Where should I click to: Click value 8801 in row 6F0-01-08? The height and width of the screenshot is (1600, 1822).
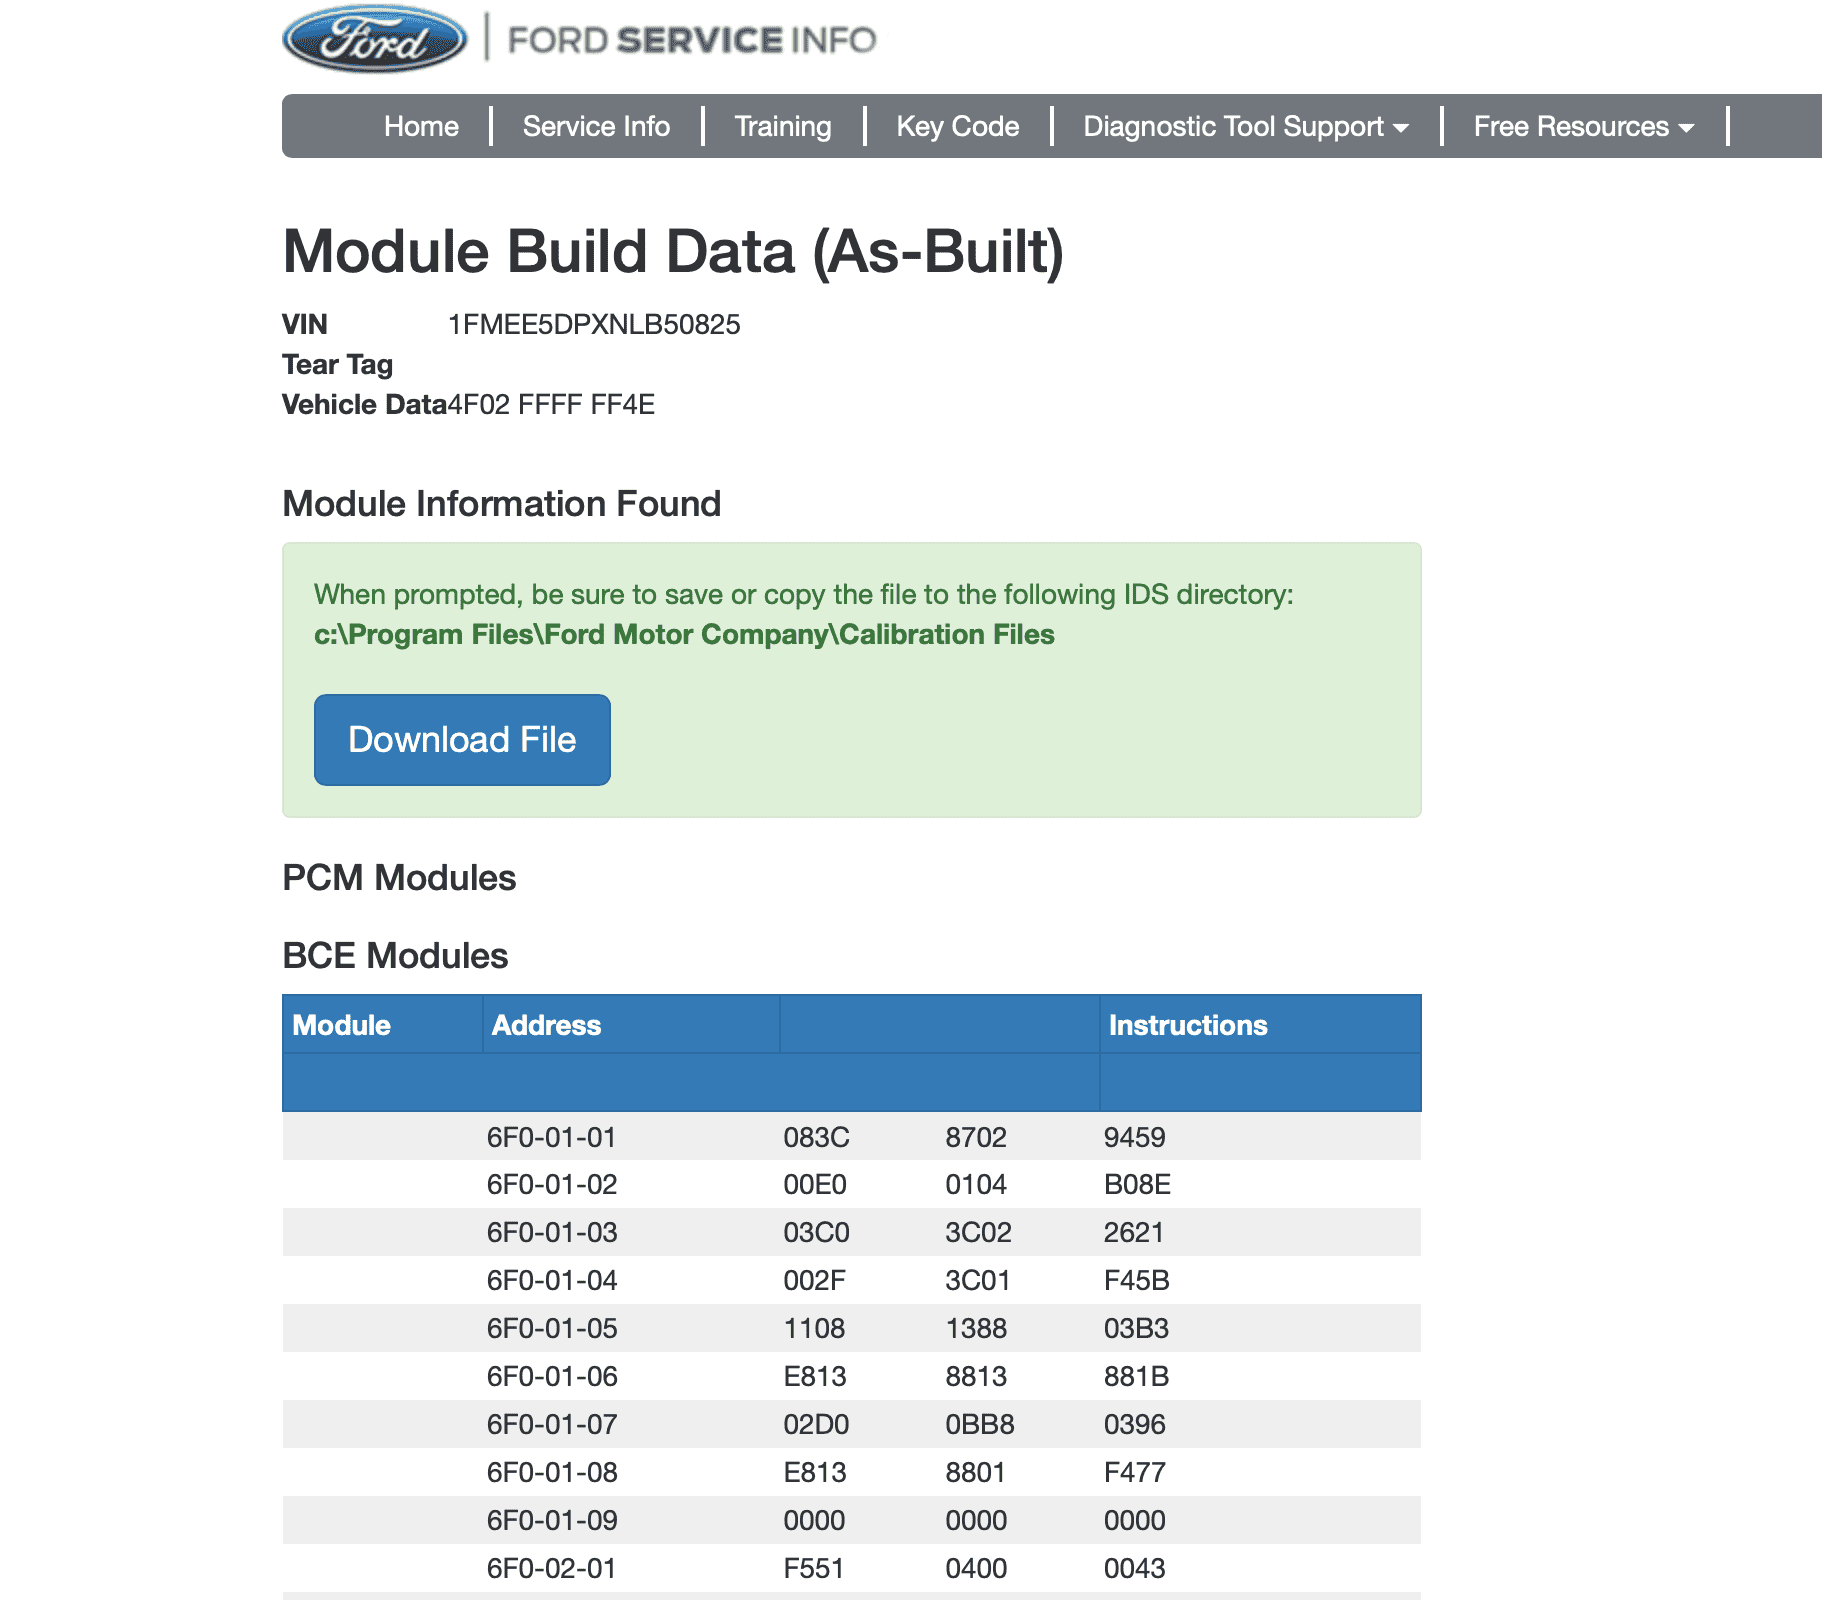click(975, 1473)
